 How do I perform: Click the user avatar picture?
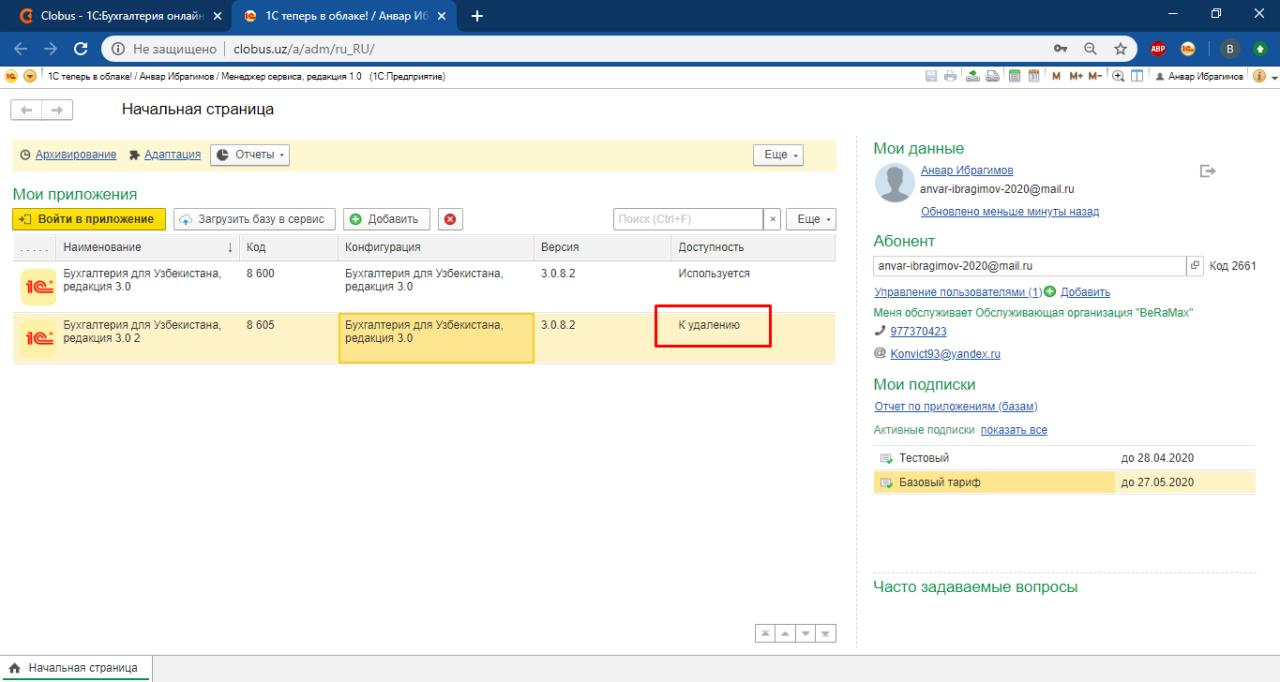[x=894, y=183]
